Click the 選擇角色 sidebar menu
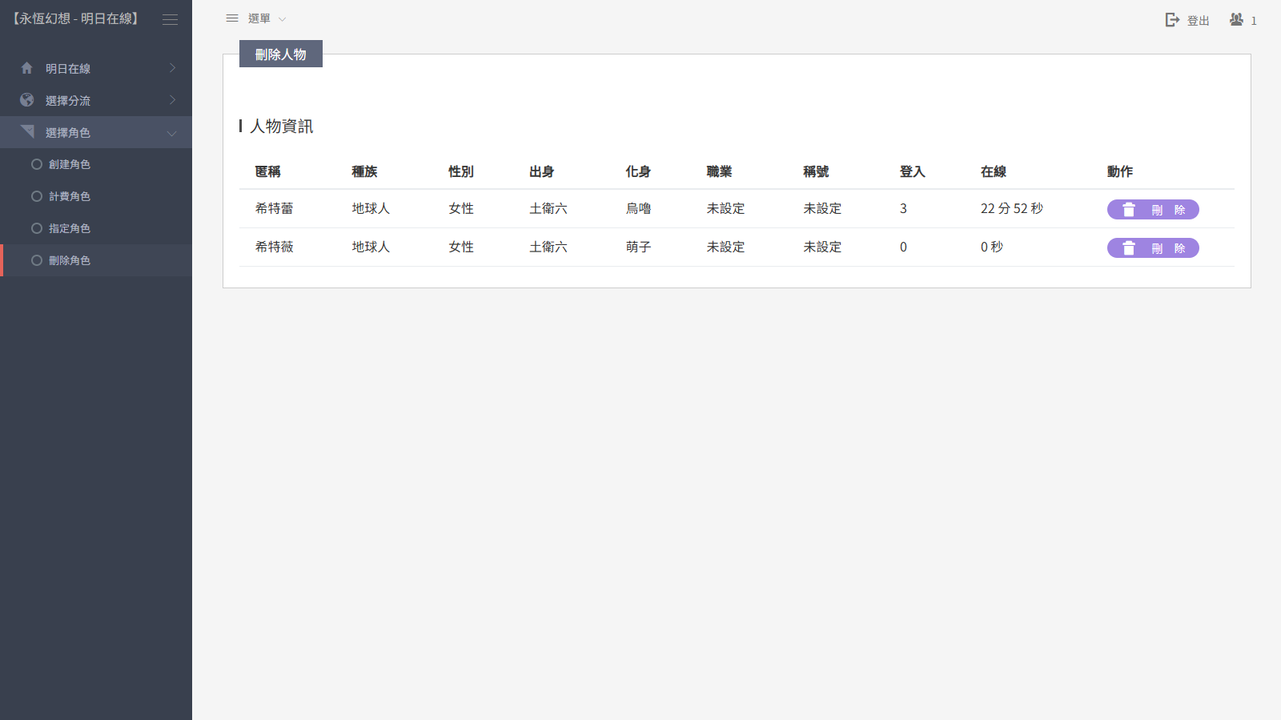The image size is (1281, 720). 96,132
